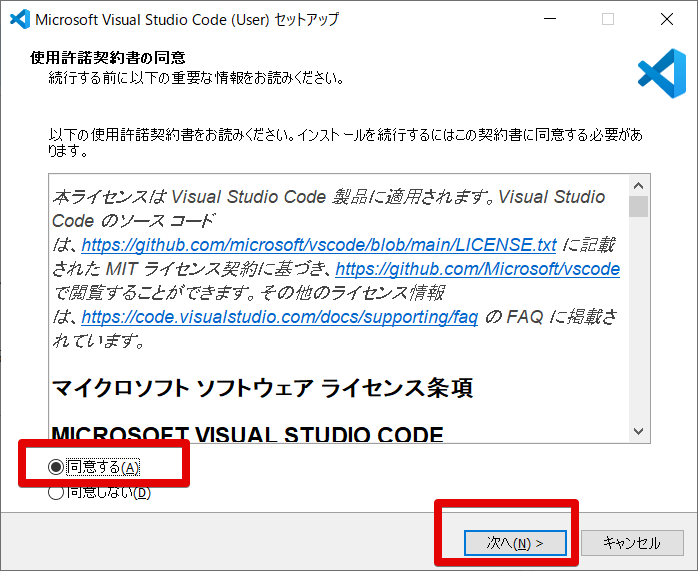698x571 pixels.
Task: Minimize the setup window
Action: 550,19
